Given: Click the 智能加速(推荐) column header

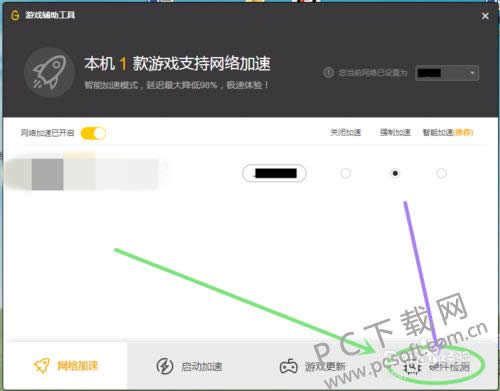Looking at the screenshot, I should coord(448,133).
